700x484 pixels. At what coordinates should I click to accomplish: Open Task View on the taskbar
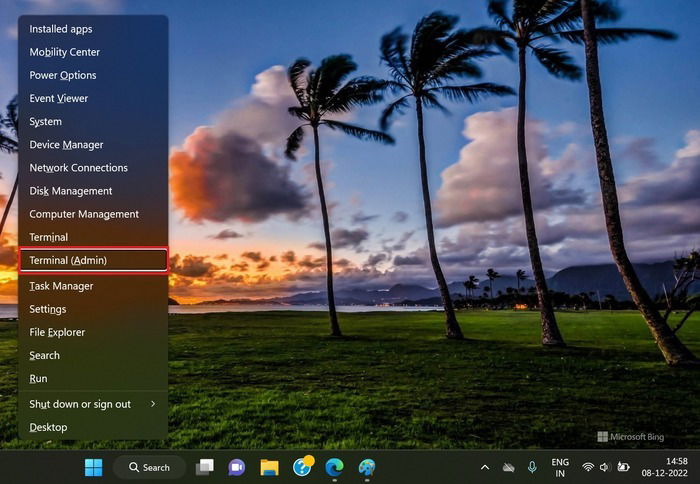pyautogui.click(x=204, y=467)
